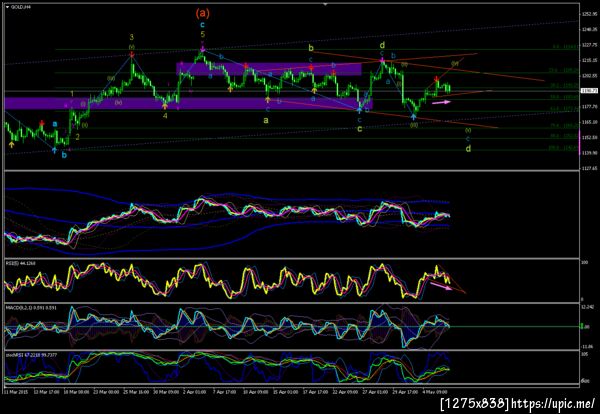Select the blue up arrow above blue b label
Screen dimensions: 600x414
point(55,150)
